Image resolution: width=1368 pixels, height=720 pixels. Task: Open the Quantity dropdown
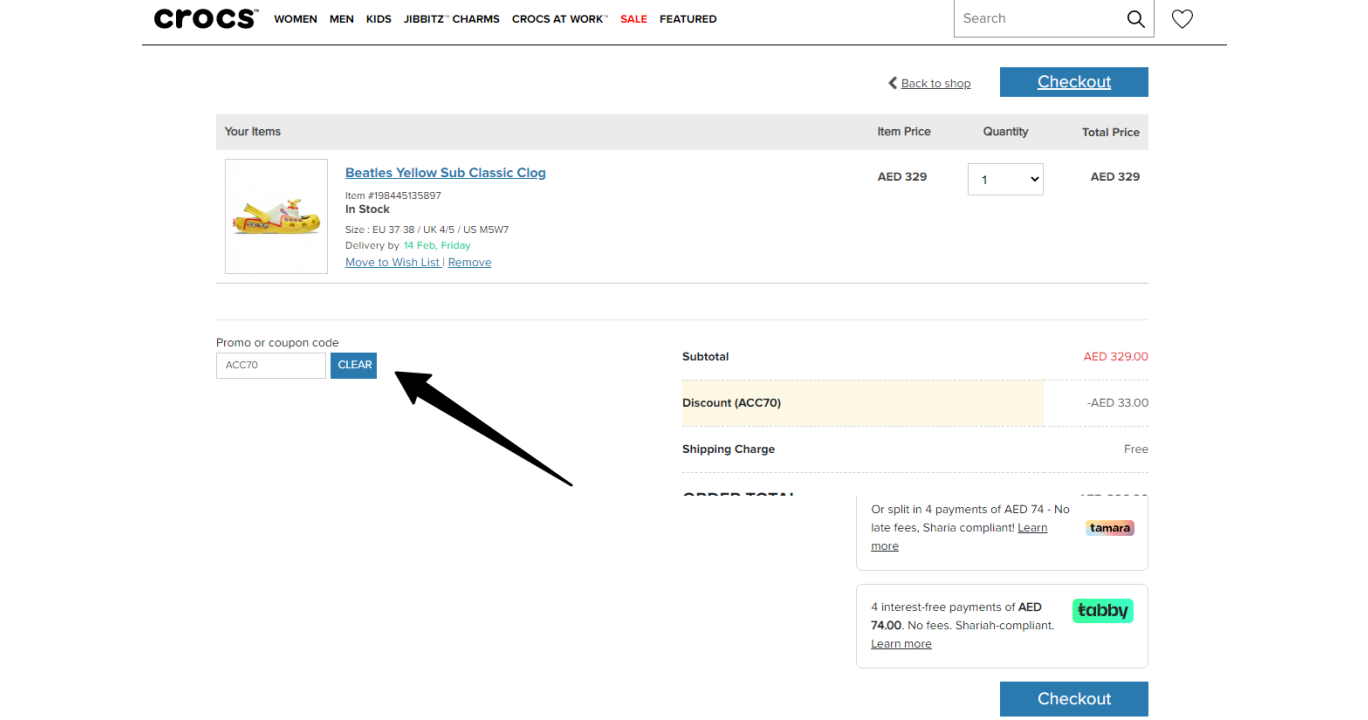[x=1005, y=179]
